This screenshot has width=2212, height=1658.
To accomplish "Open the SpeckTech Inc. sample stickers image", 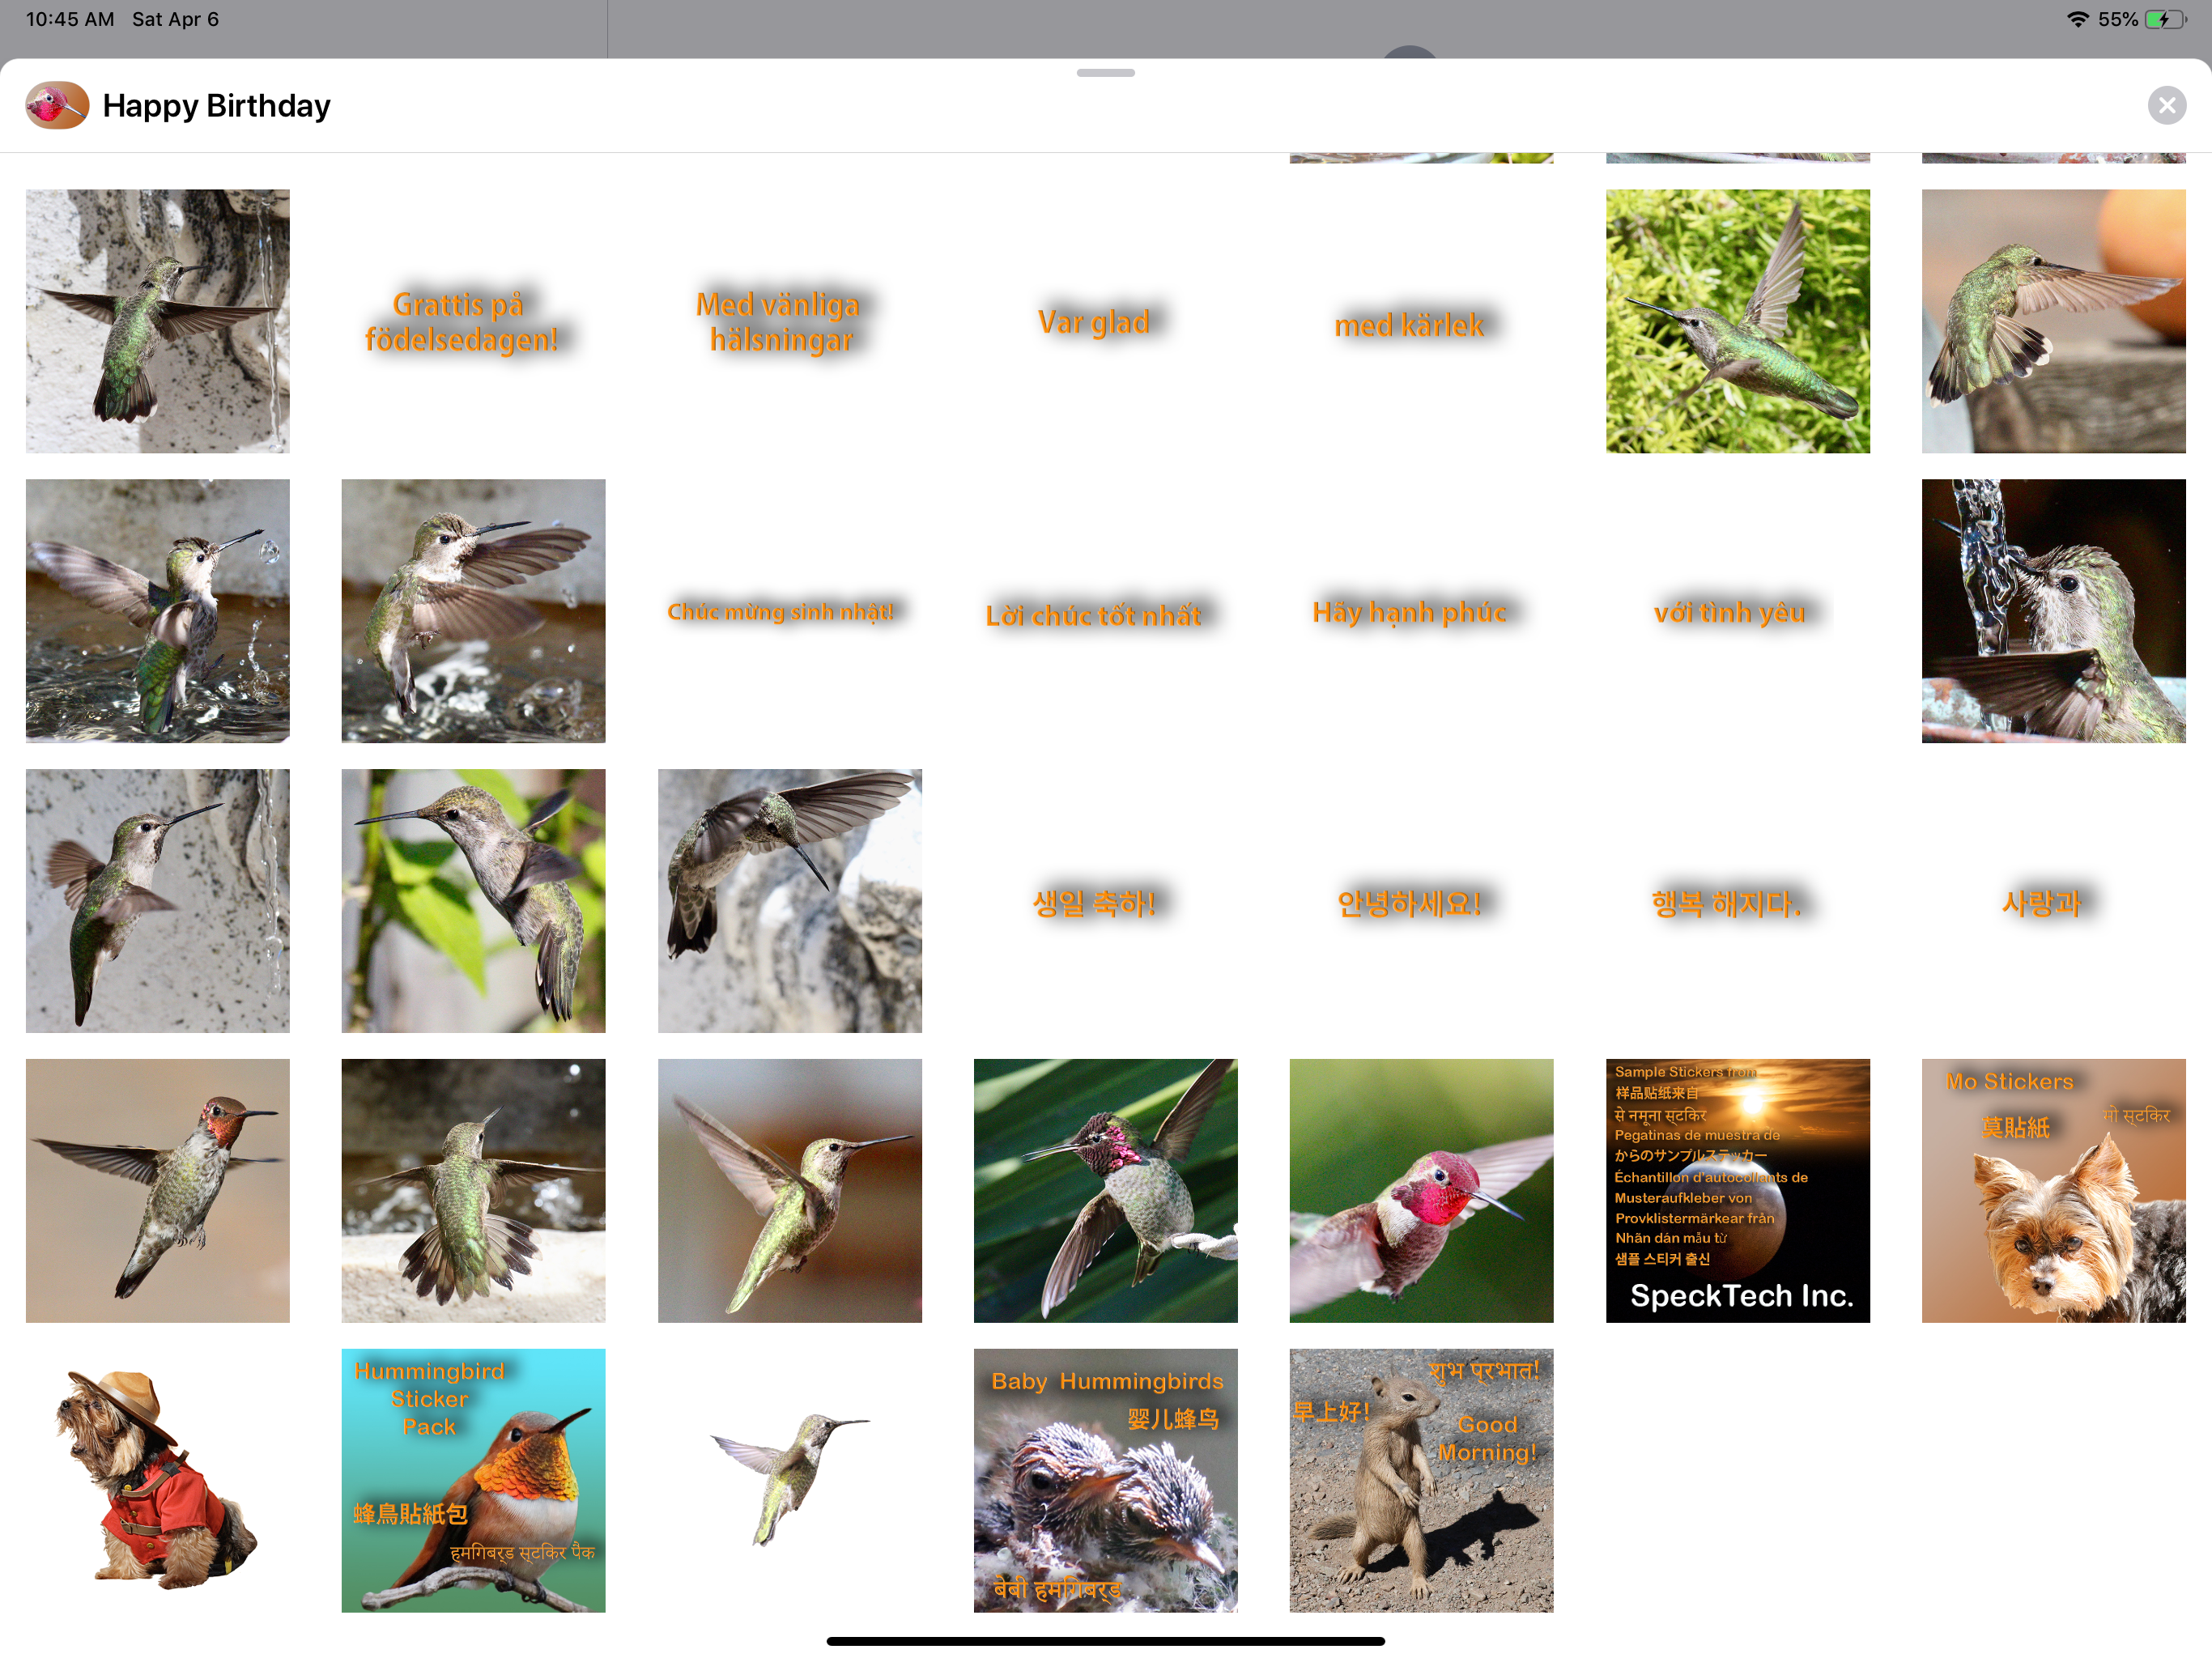I will tap(1737, 1190).
